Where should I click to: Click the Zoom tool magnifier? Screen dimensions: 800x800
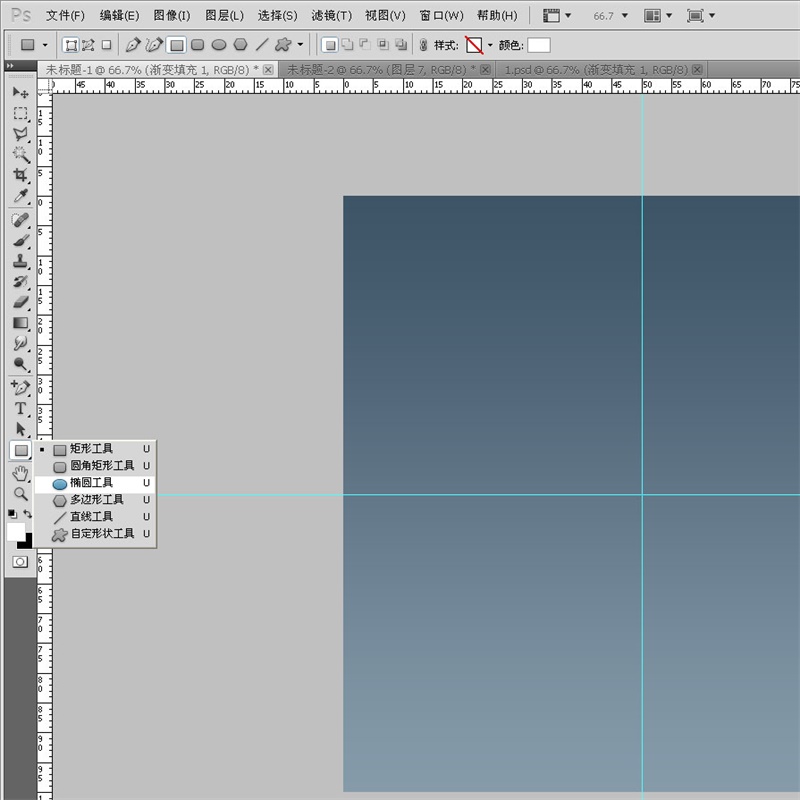tap(20, 493)
